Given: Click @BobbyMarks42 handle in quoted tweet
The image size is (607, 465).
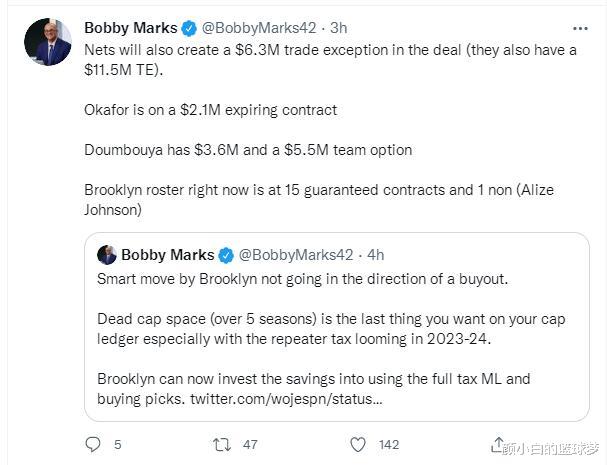Looking at the screenshot, I should point(294,255).
